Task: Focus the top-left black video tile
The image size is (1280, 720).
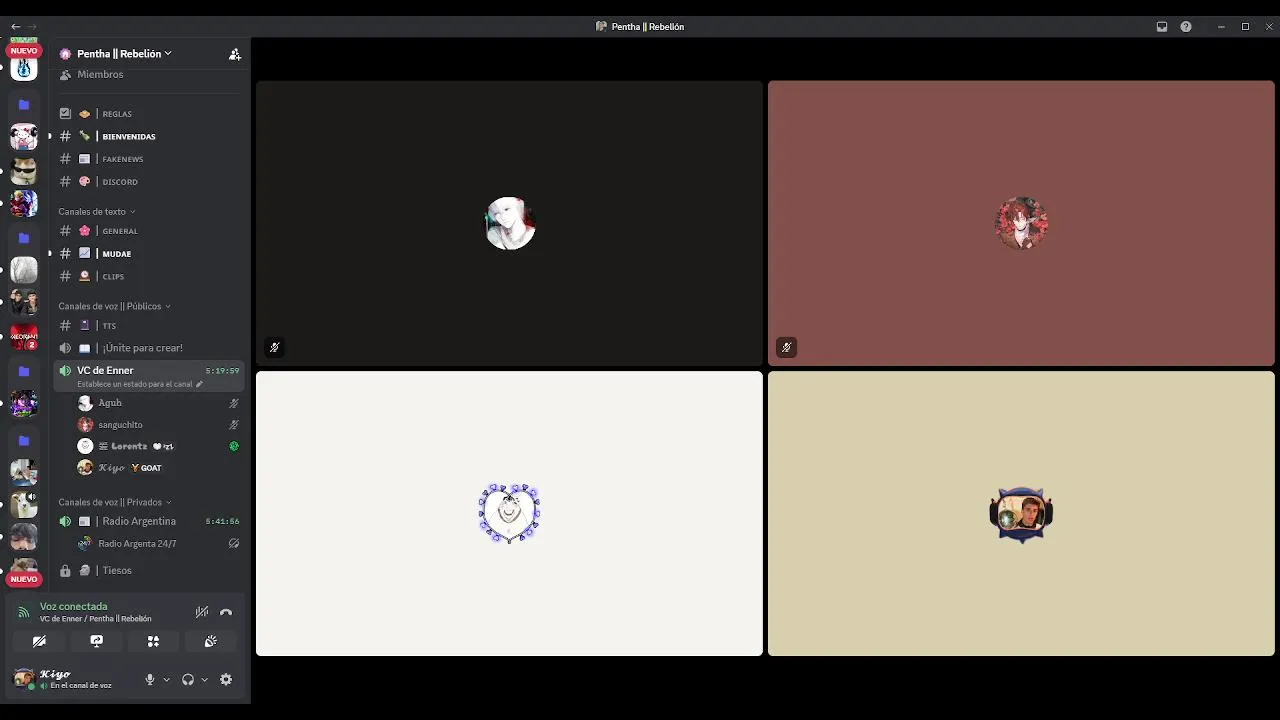Action: pos(509,223)
